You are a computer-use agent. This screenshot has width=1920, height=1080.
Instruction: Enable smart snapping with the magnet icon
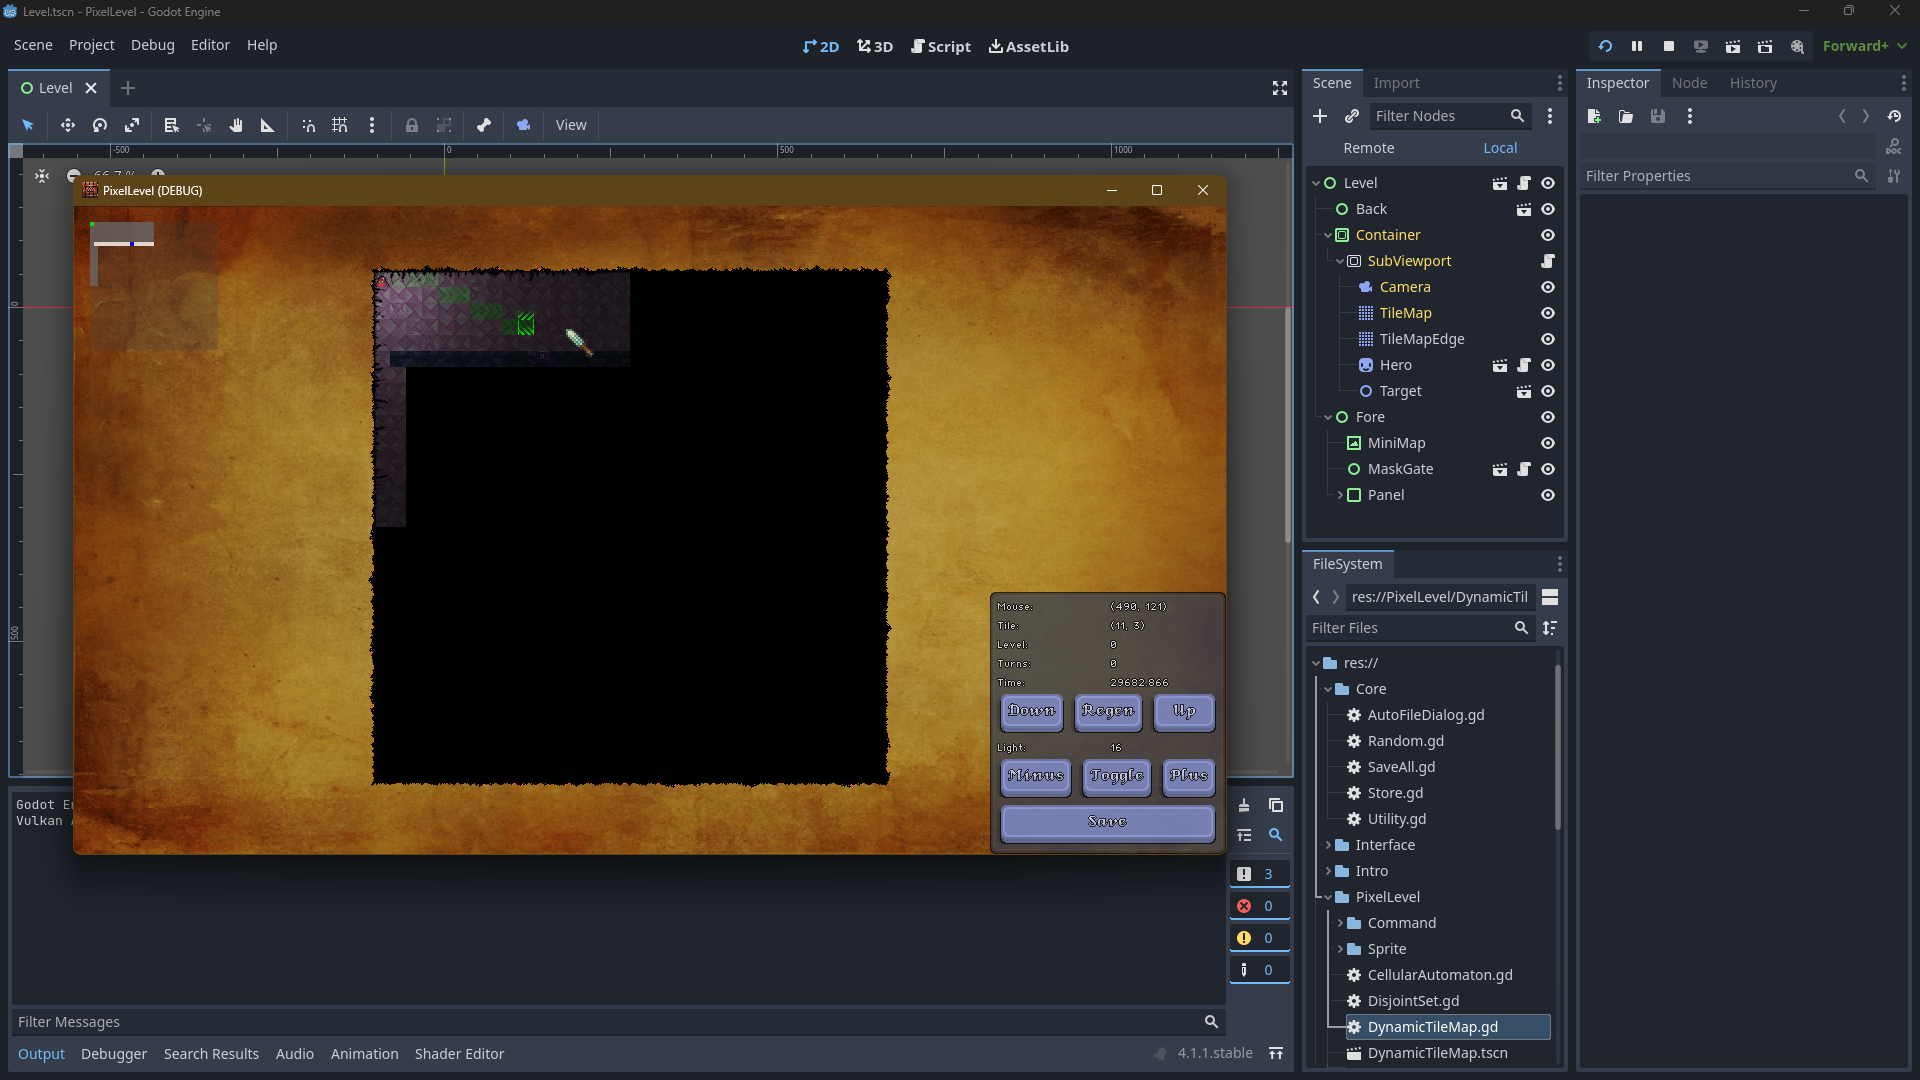tap(307, 124)
